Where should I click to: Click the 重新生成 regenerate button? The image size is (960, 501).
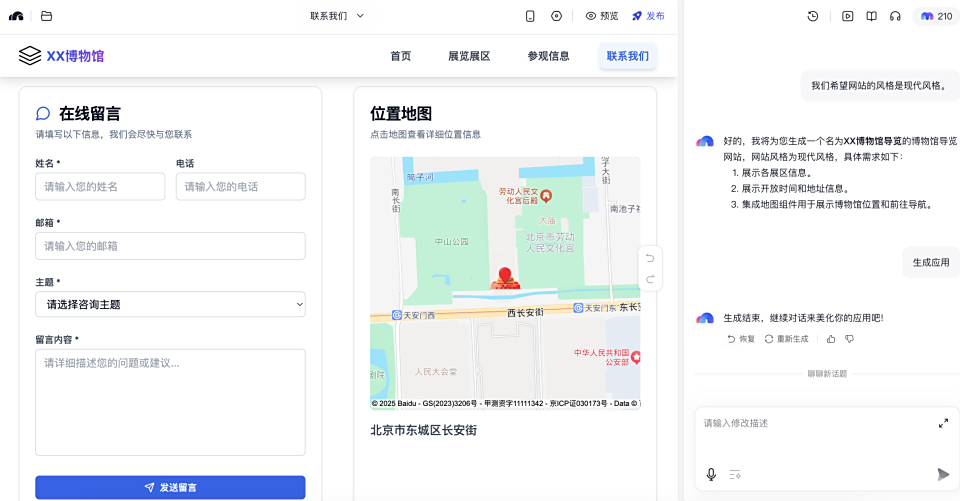(x=787, y=339)
